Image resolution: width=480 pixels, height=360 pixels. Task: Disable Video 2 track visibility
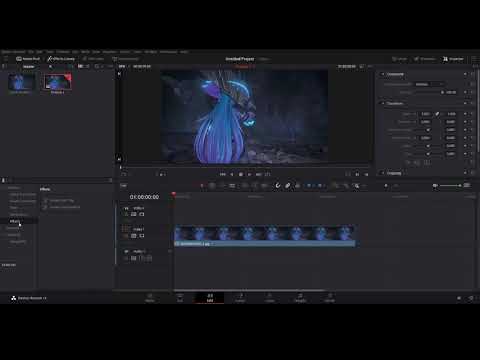pos(142,214)
